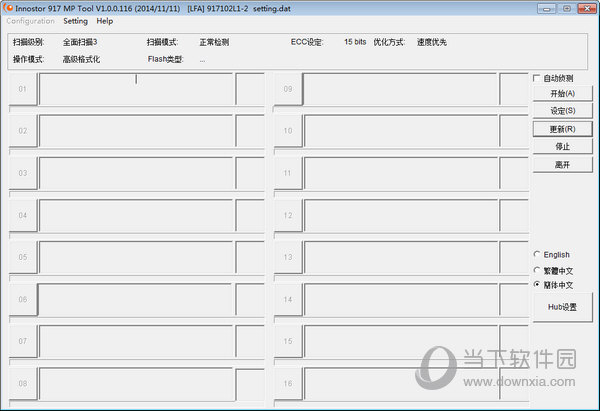Click port slot 02 button
This screenshot has height=411, width=600.
pos(23,131)
